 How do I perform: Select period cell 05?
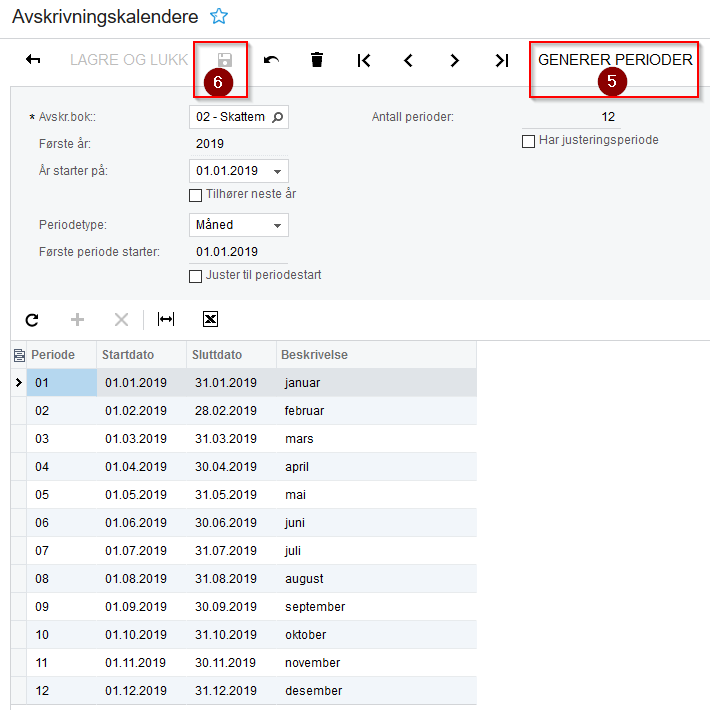click(62, 495)
